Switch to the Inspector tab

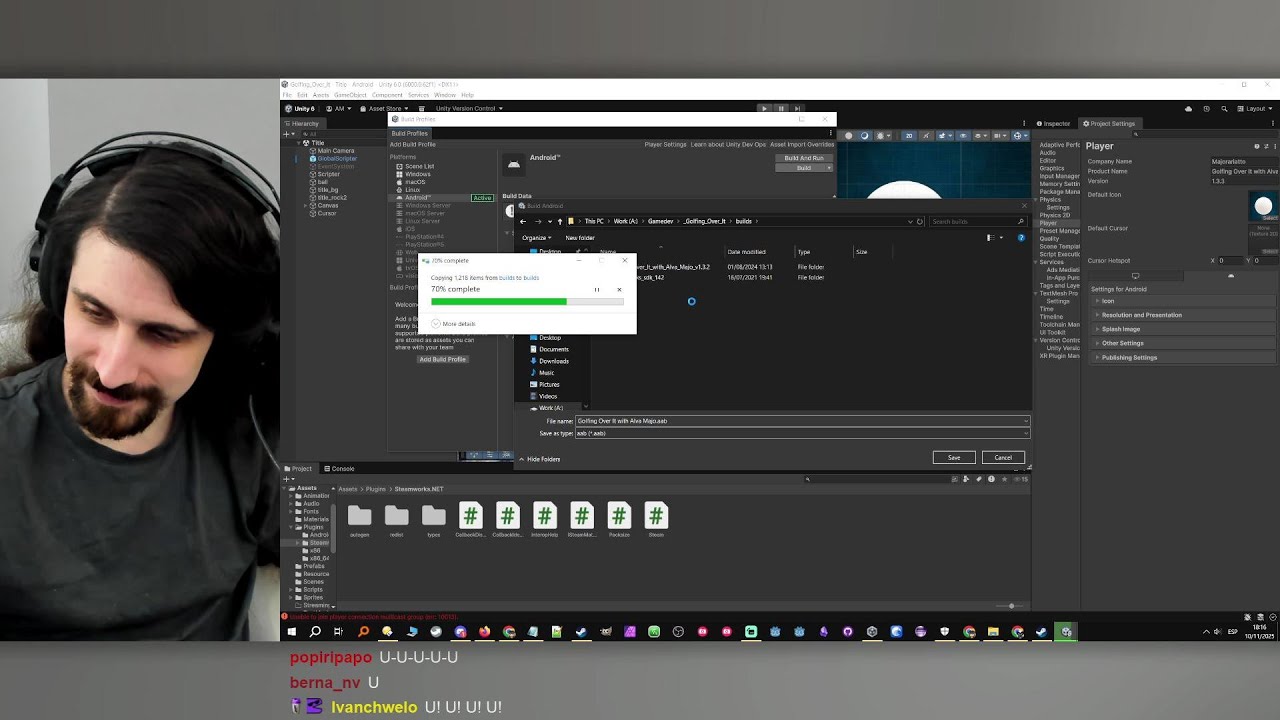pos(1056,124)
